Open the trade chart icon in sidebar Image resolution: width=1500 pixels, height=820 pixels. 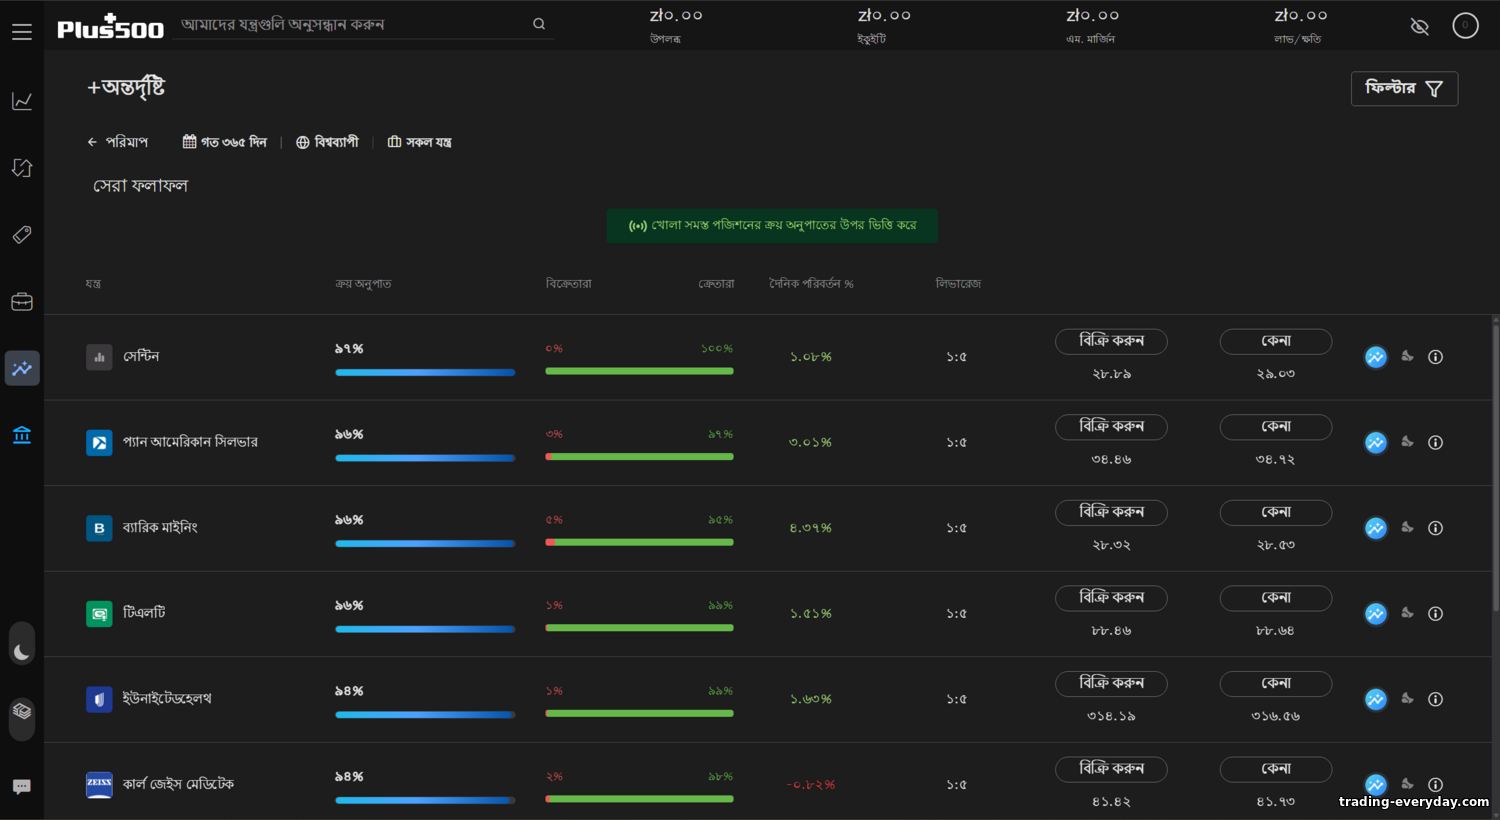tap(22, 101)
